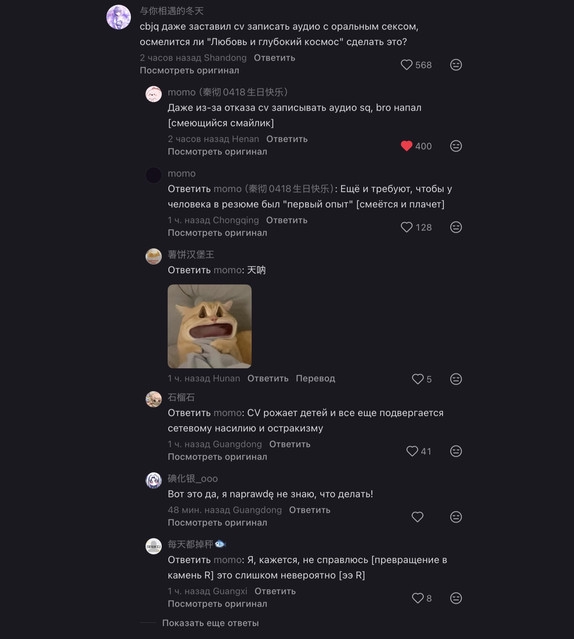The height and width of the screenshot is (639, 574).
Task: Show original text of the top Shandong comment
Action: [x=189, y=71]
